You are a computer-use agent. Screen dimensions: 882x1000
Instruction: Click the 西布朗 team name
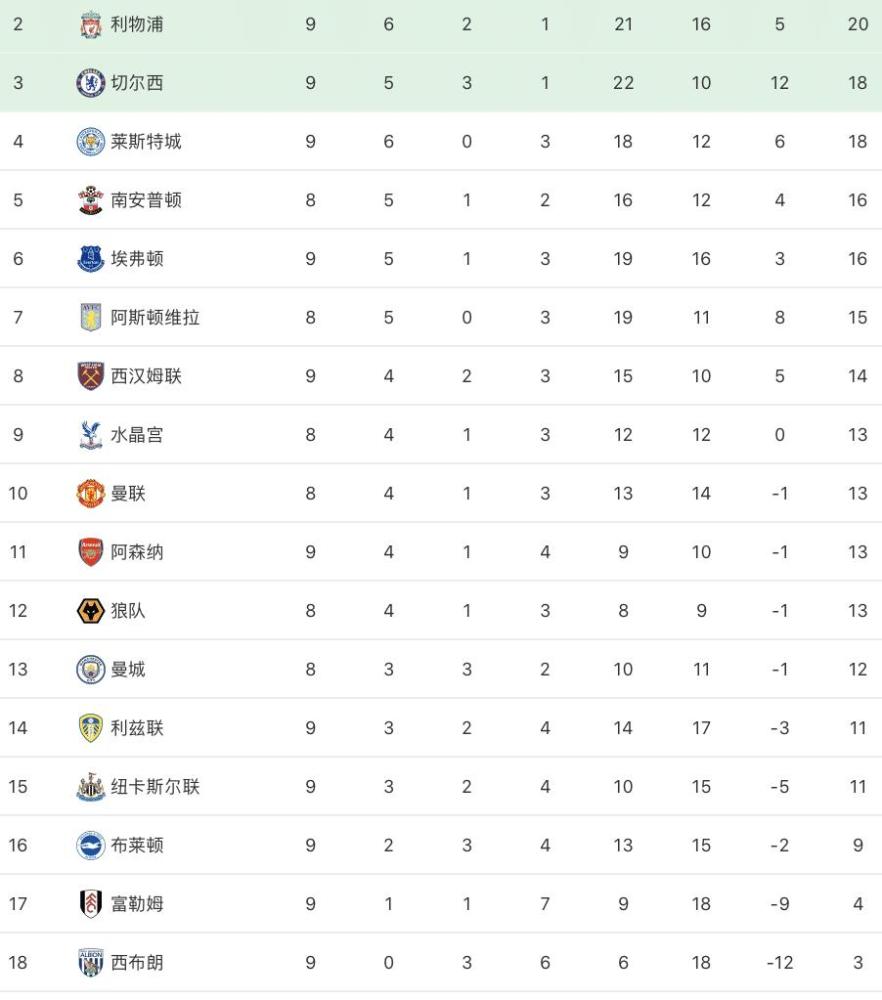(137, 963)
